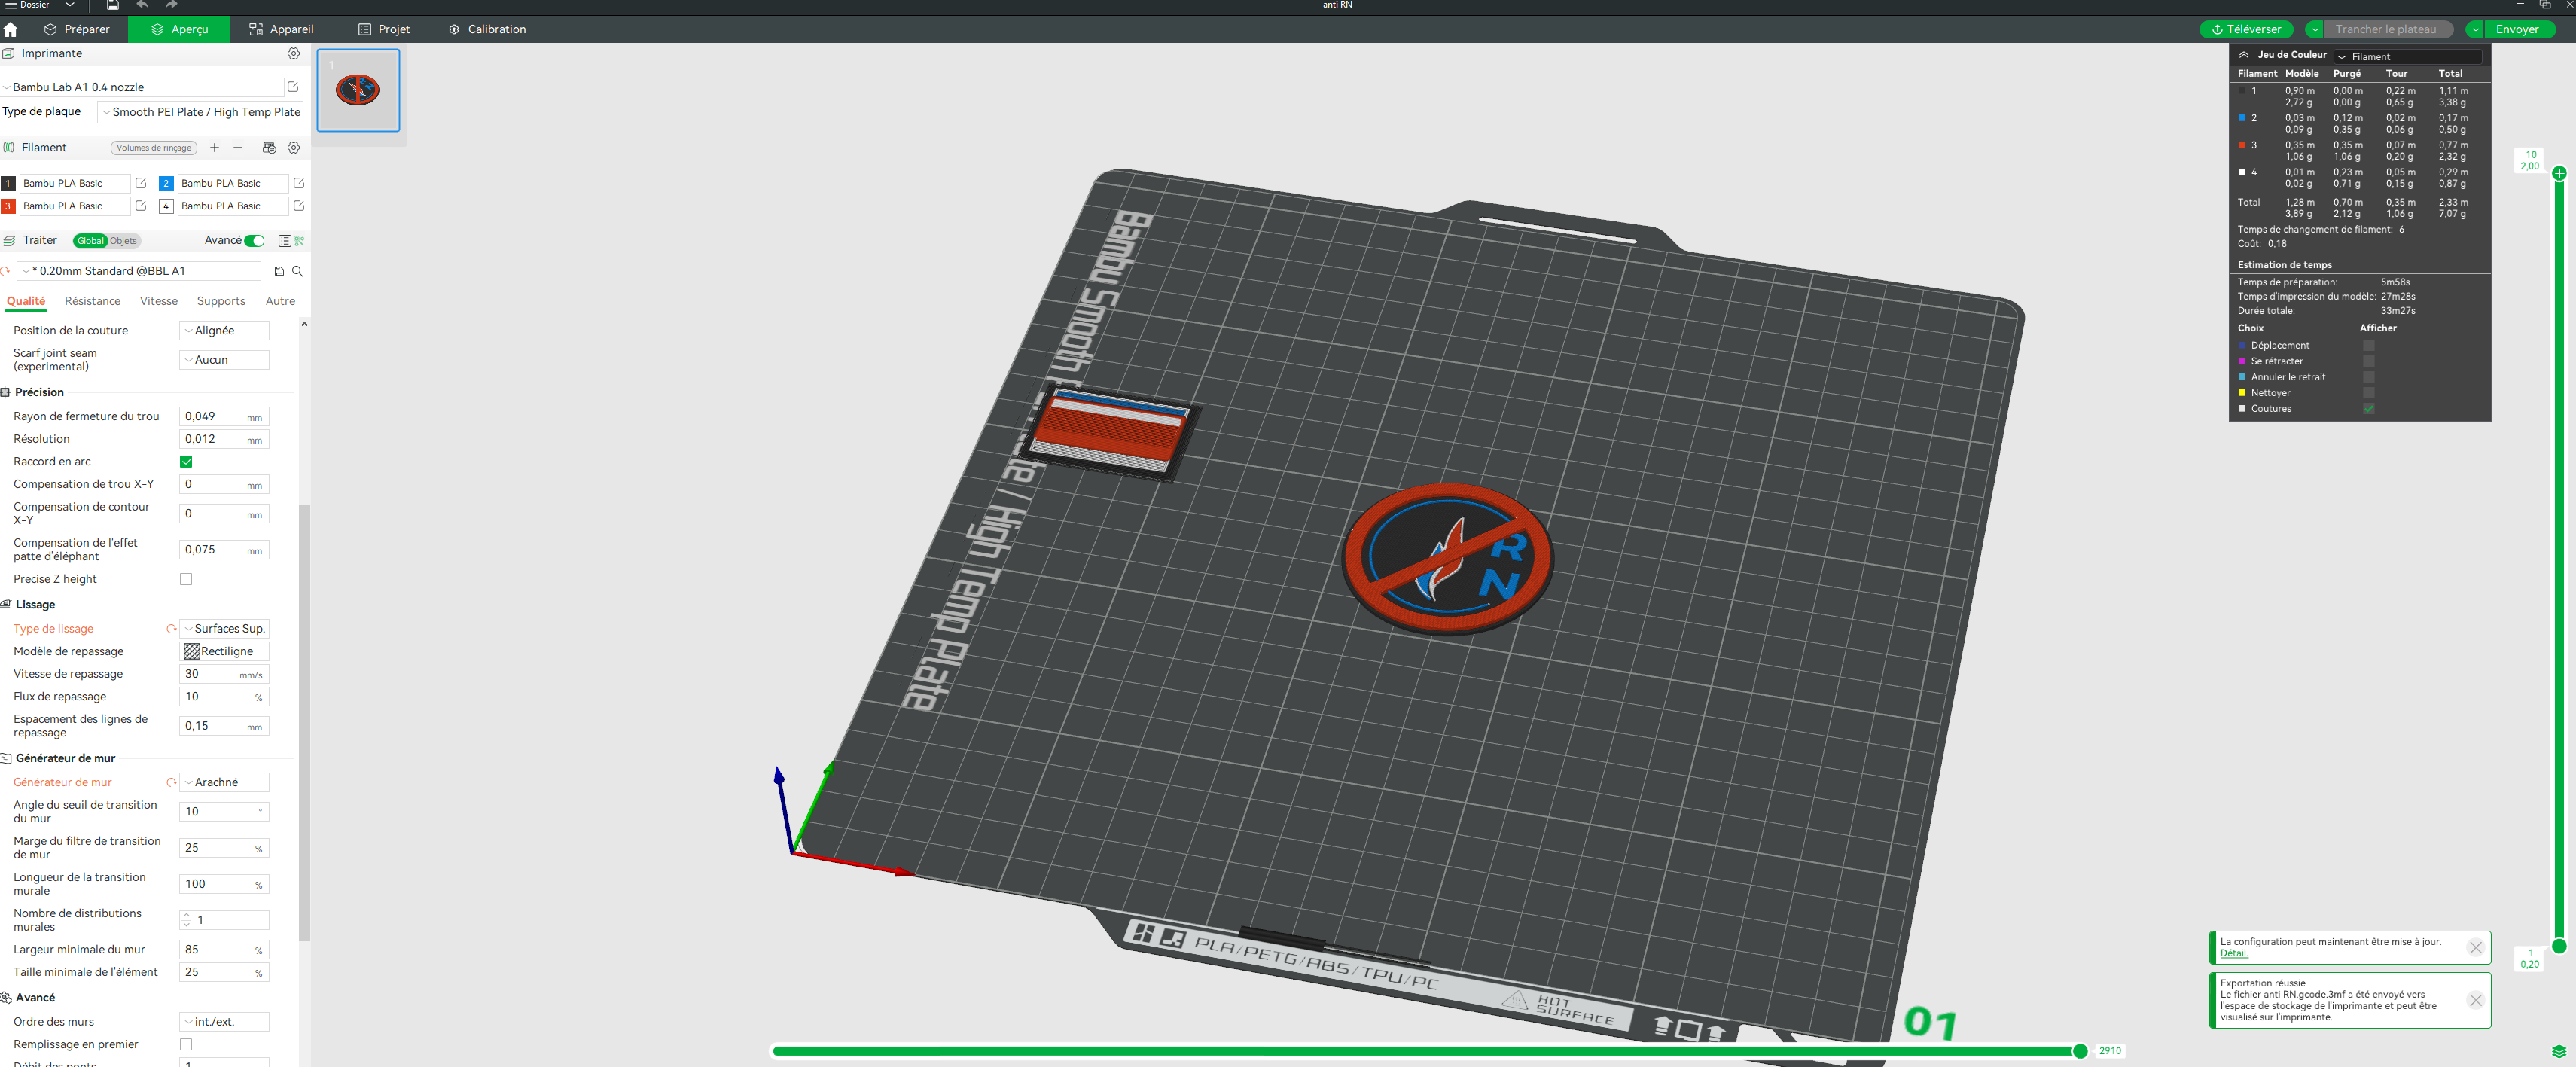The width and height of the screenshot is (2576, 1067).
Task: Sync filaments from AMS icon
Action: coord(269,148)
